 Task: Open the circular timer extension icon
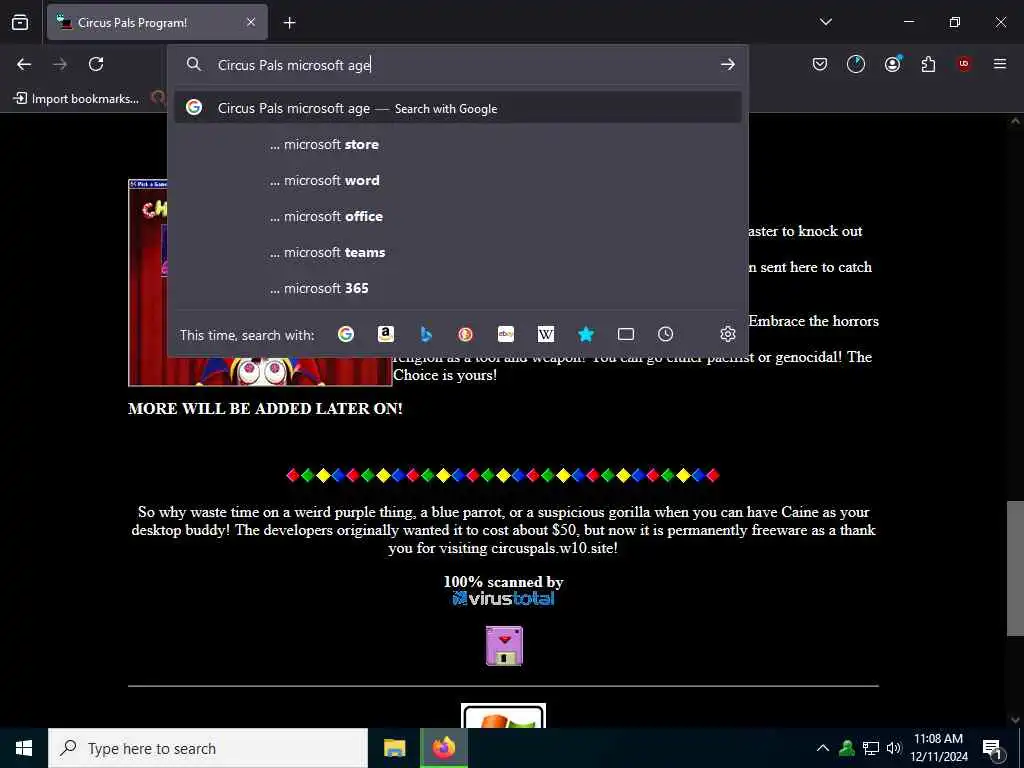point(856,64)
